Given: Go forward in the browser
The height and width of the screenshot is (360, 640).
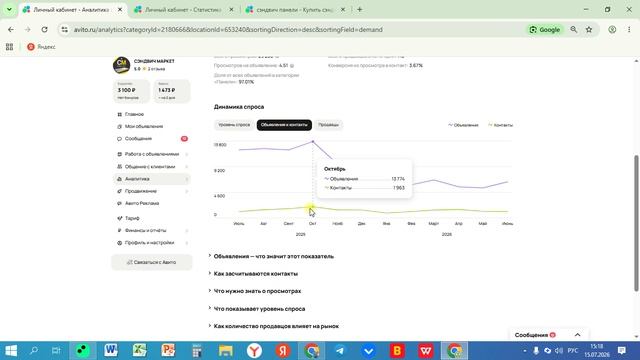Looking at the screenshot, I should 28,29.
